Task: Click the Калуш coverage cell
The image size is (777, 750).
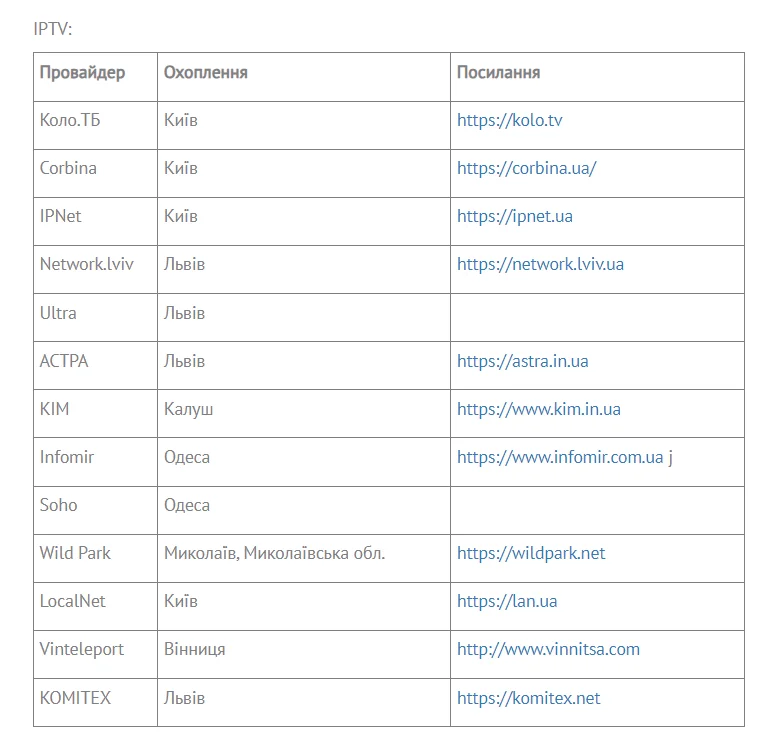Action: pyautogui.click(x=189, y=409)
